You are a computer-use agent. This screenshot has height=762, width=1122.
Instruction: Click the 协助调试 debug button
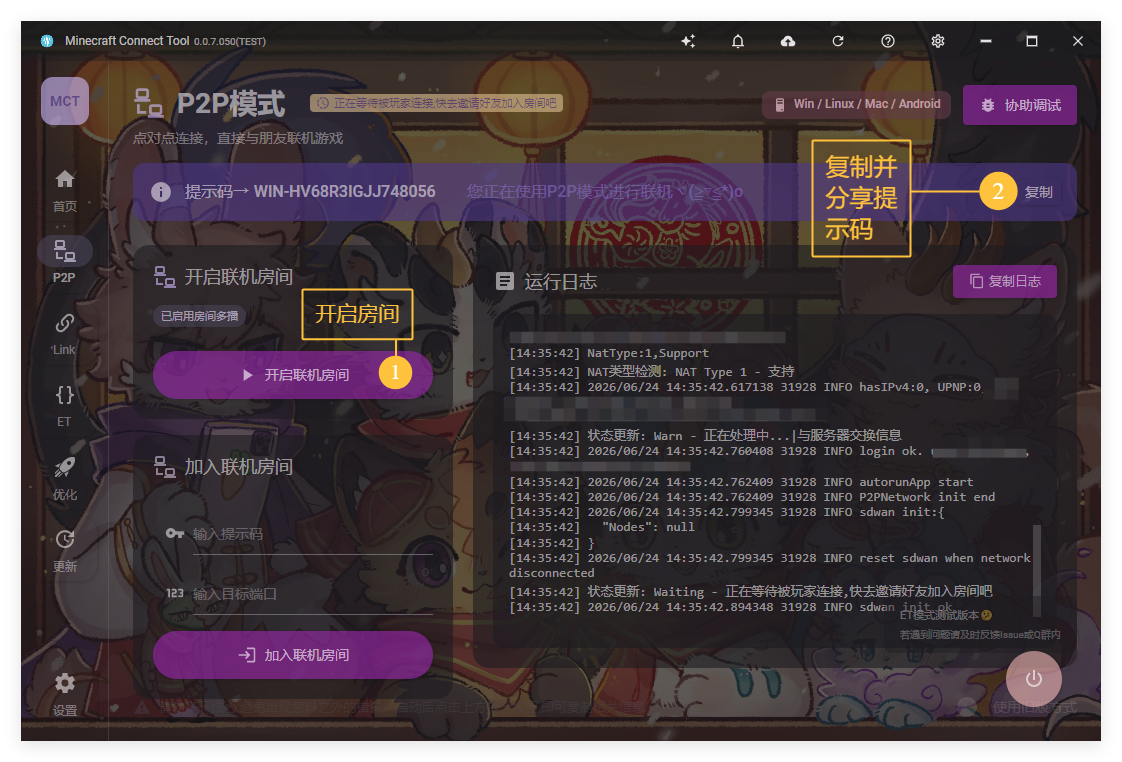(x=1020, y=105)
